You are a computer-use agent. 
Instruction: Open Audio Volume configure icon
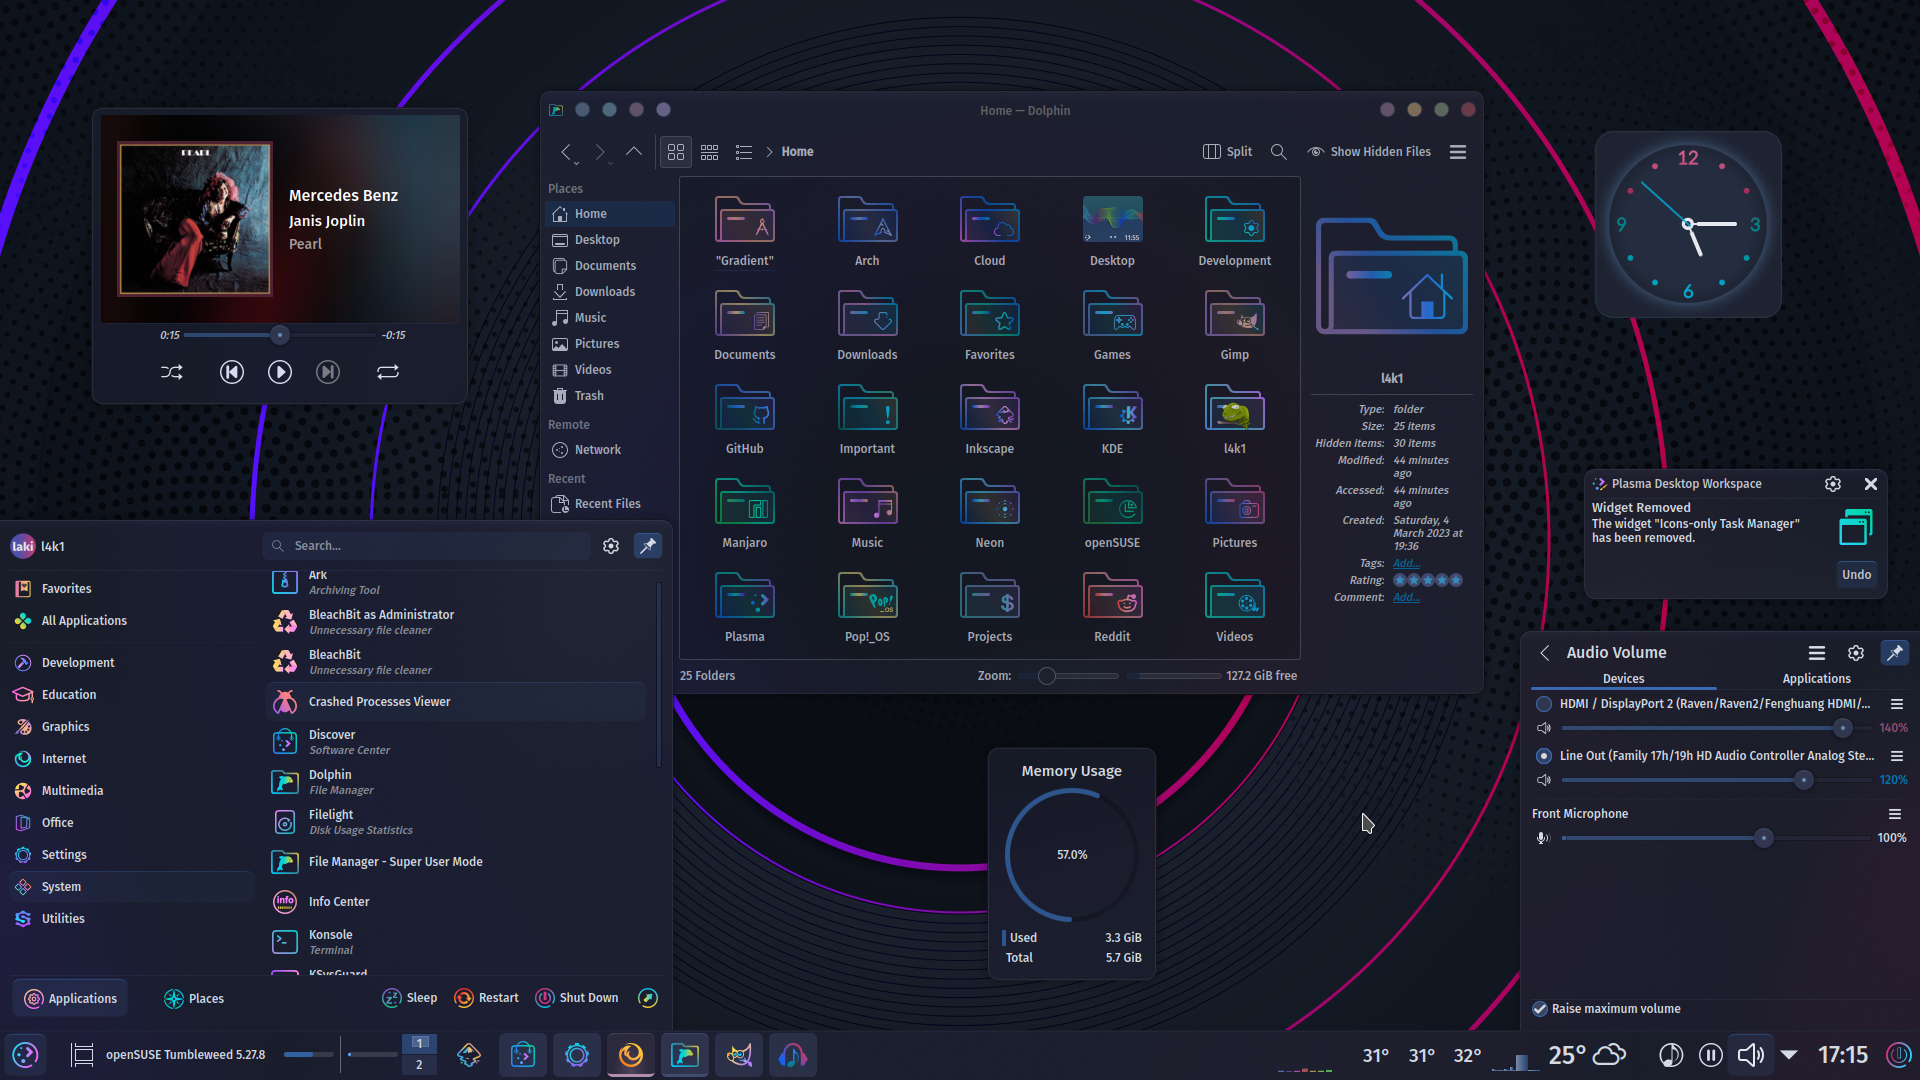tap(1856, 653)
